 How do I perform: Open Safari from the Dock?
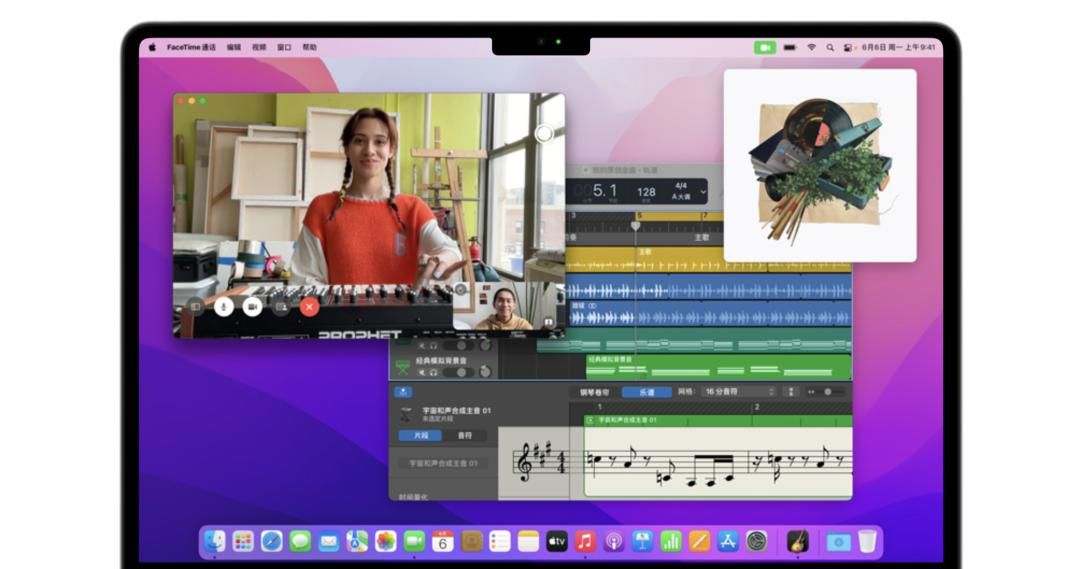pos(271,541)
